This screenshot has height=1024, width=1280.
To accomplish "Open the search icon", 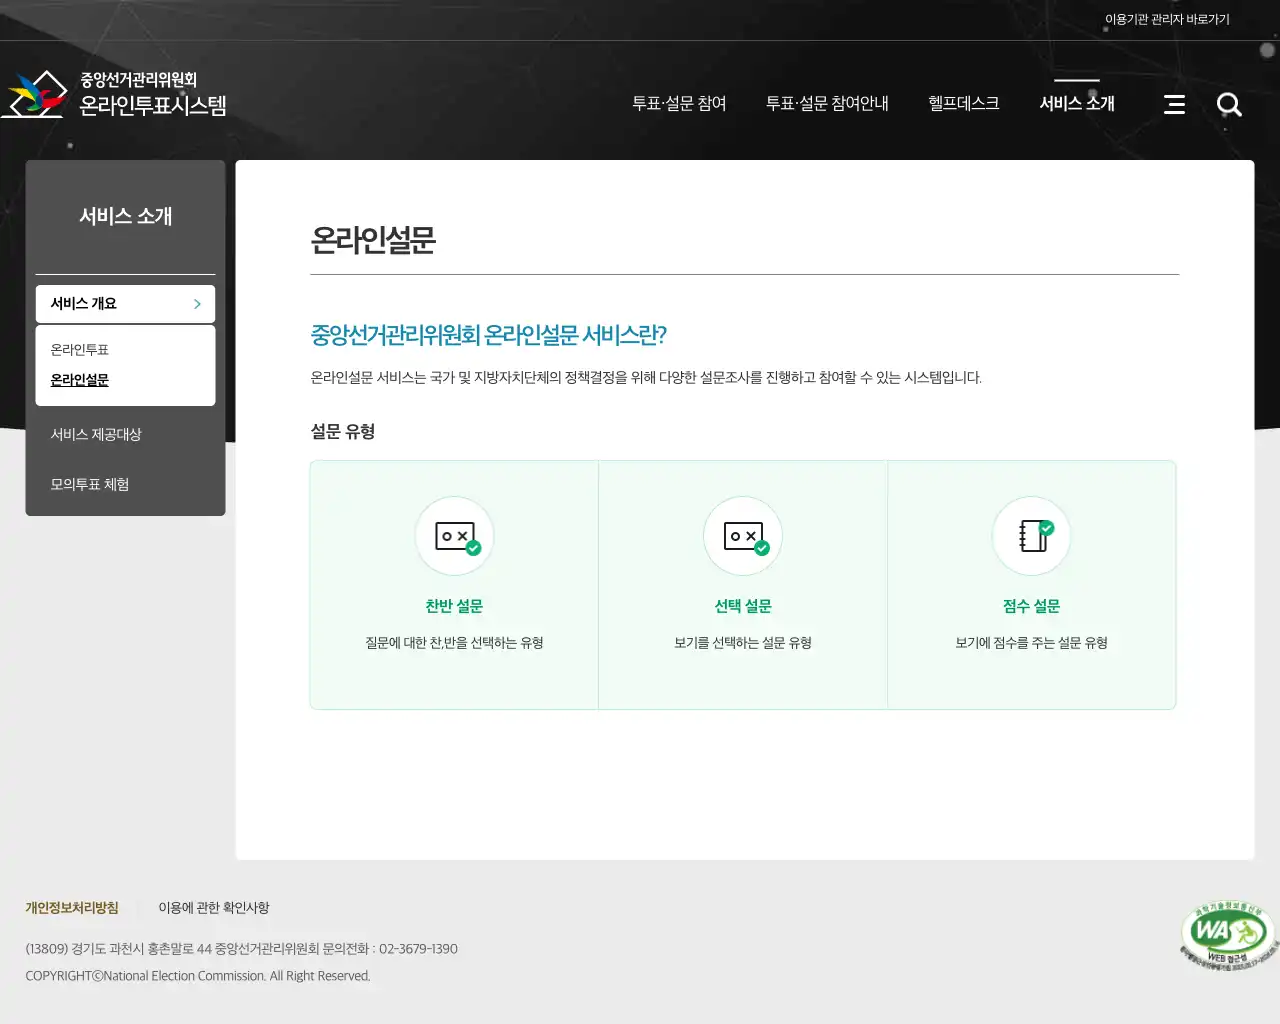I will [1229, 104].
